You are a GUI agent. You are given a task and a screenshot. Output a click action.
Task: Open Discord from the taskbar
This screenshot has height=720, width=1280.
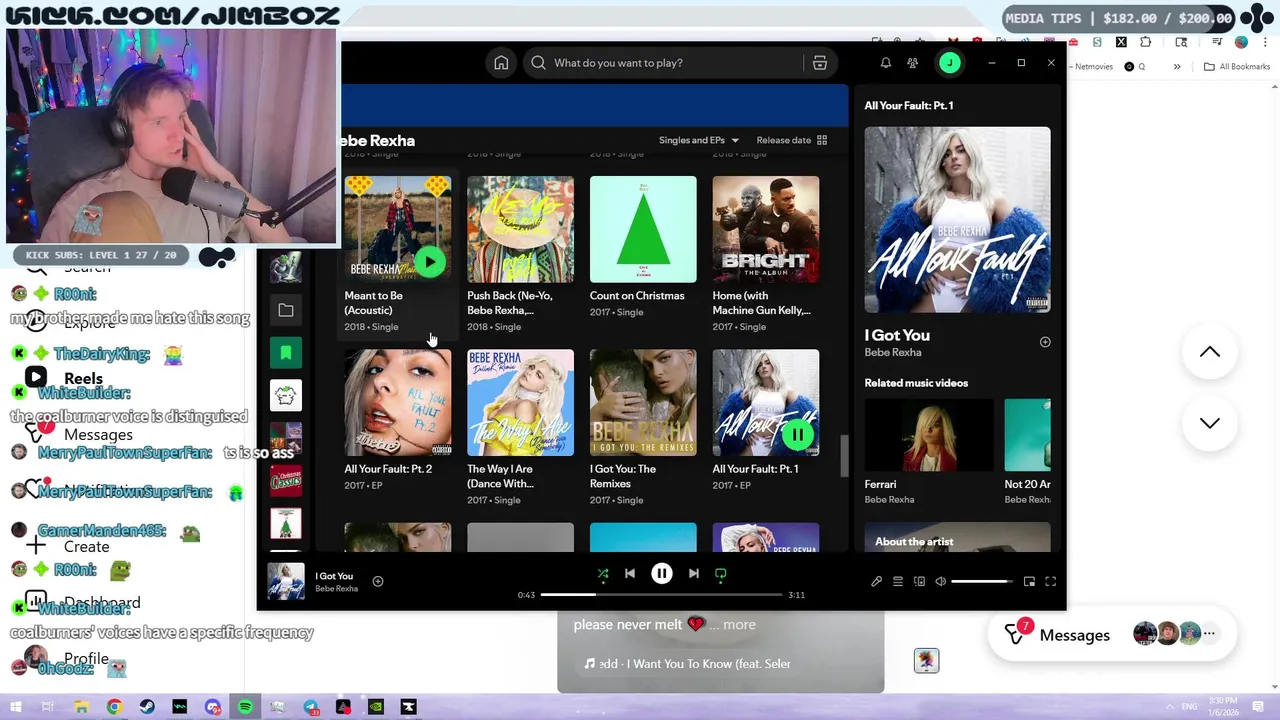pyautogui.click(x=212, y=707)
